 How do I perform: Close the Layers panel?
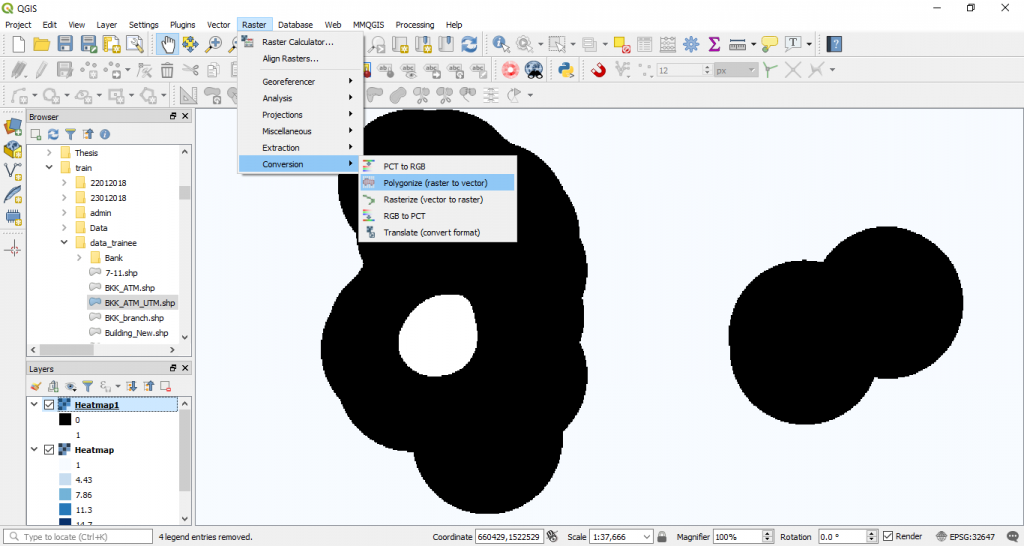[185, 368]
